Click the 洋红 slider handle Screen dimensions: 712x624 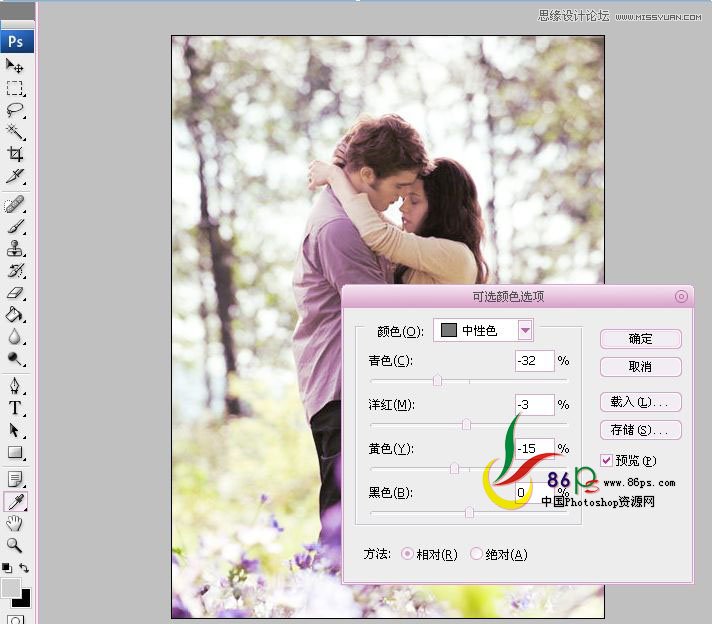[x=466, y=424]
